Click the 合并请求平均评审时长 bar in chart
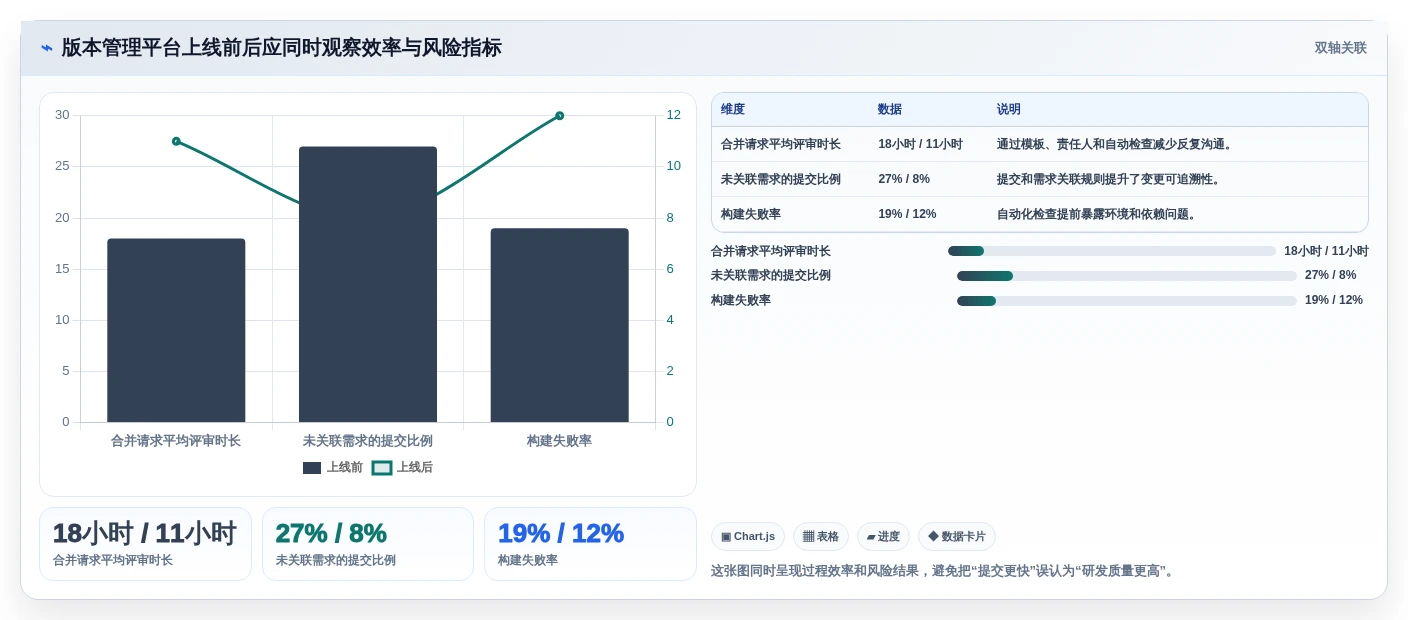The width and height of the screenshot is (1408, 620). (x=176, y=330)
